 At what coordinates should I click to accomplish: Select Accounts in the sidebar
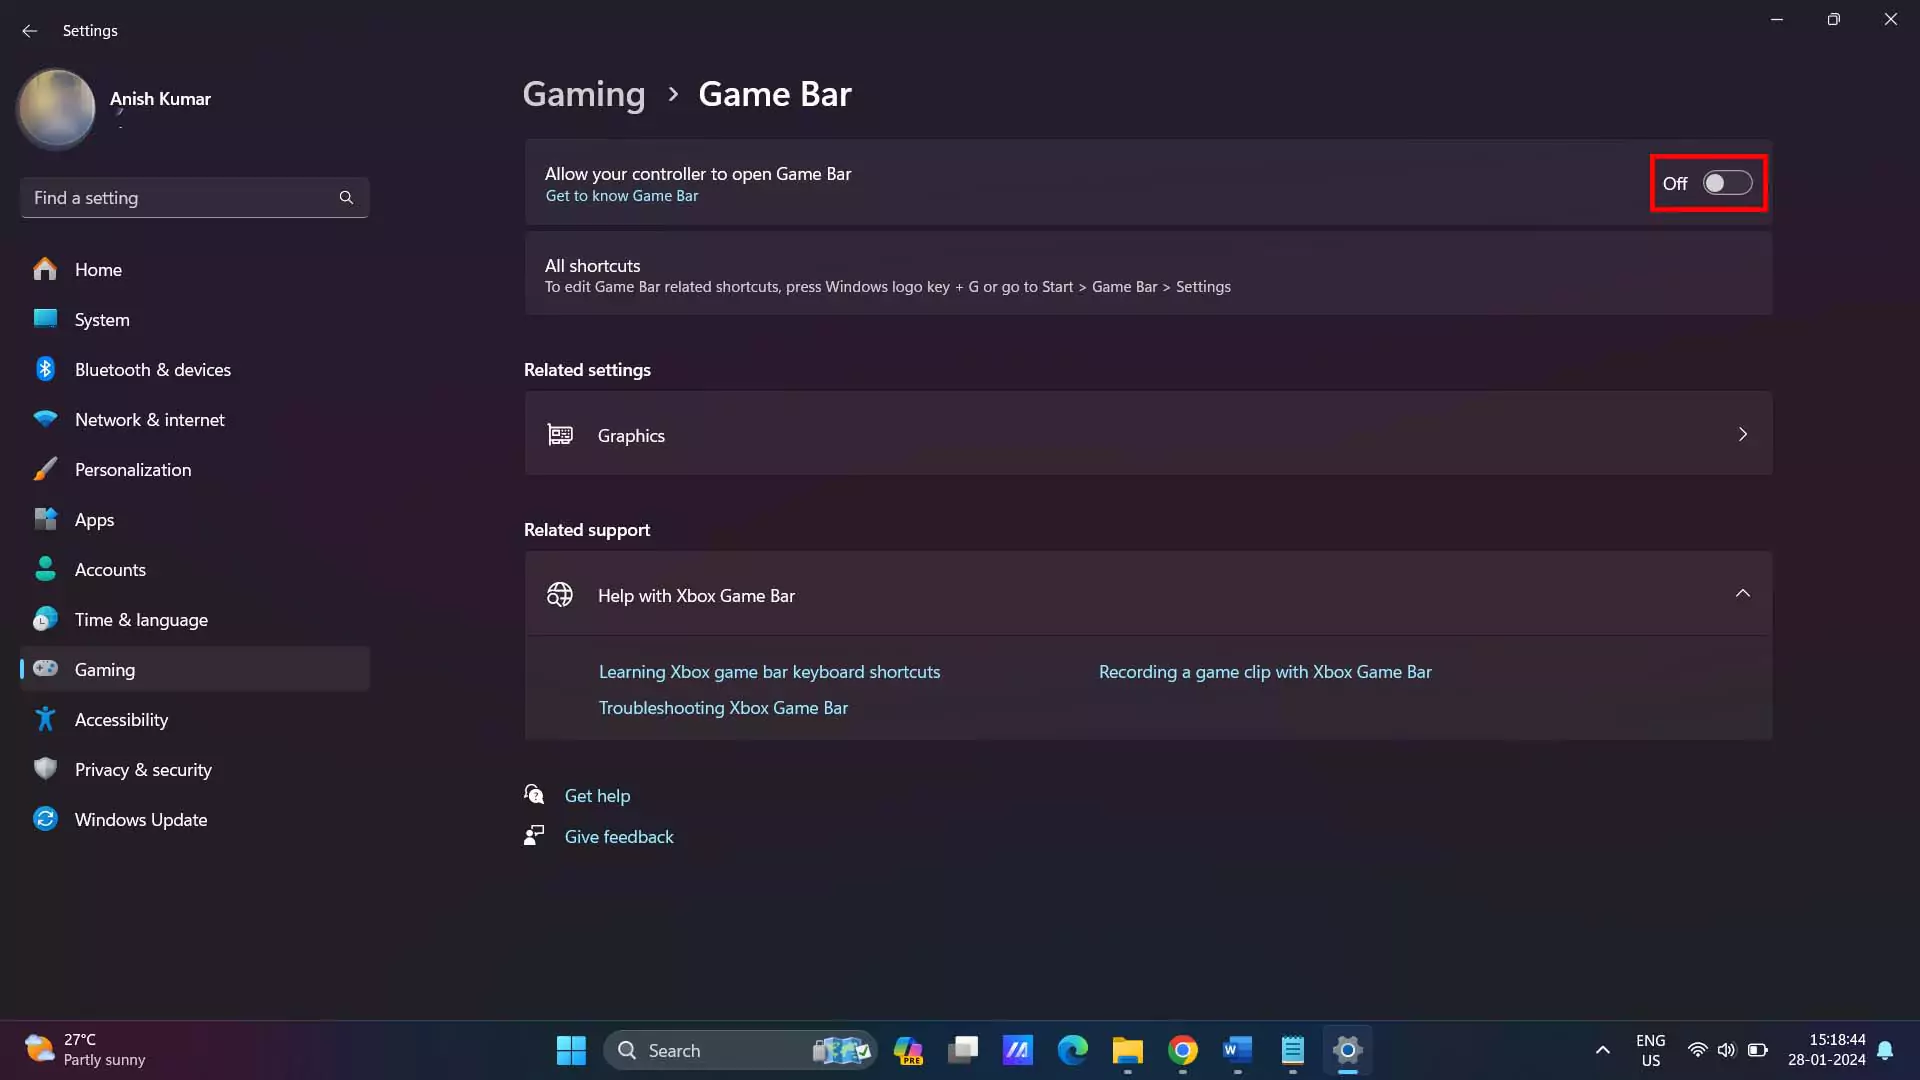pos(195,570)
